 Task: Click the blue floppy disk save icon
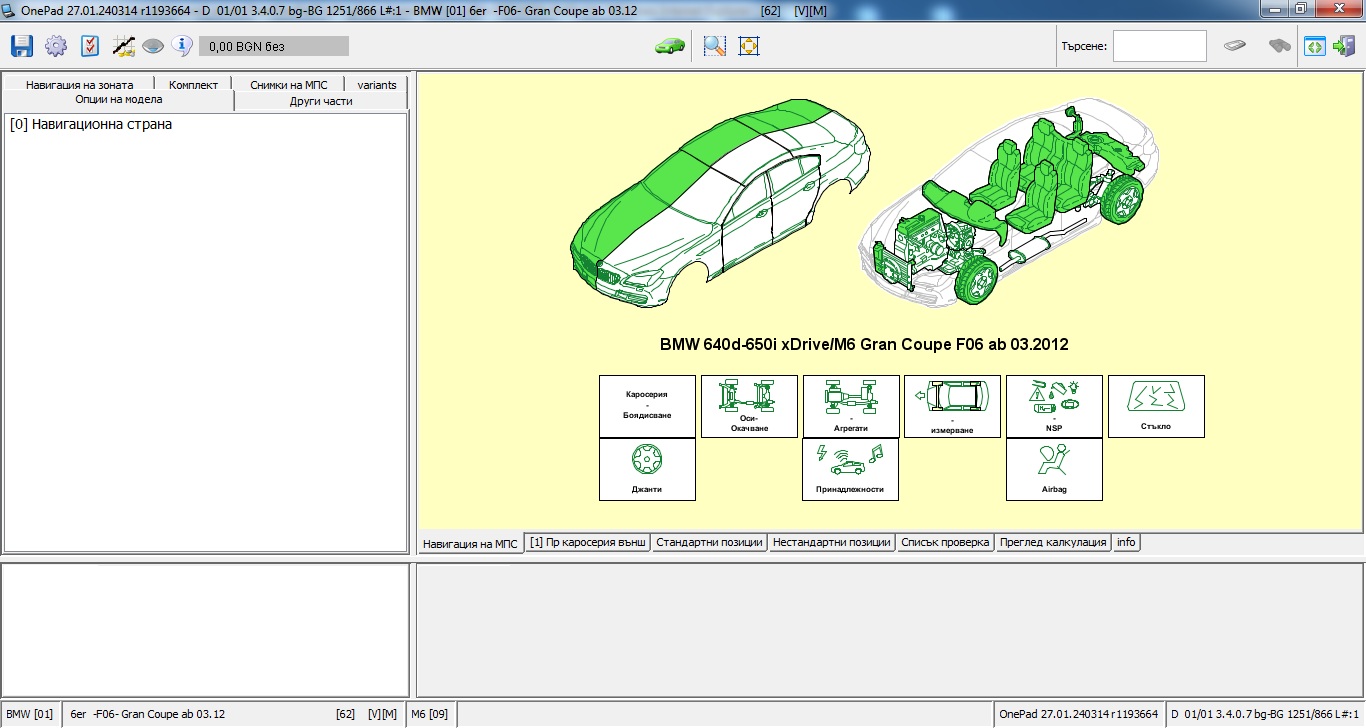click(x=22, y=46)
